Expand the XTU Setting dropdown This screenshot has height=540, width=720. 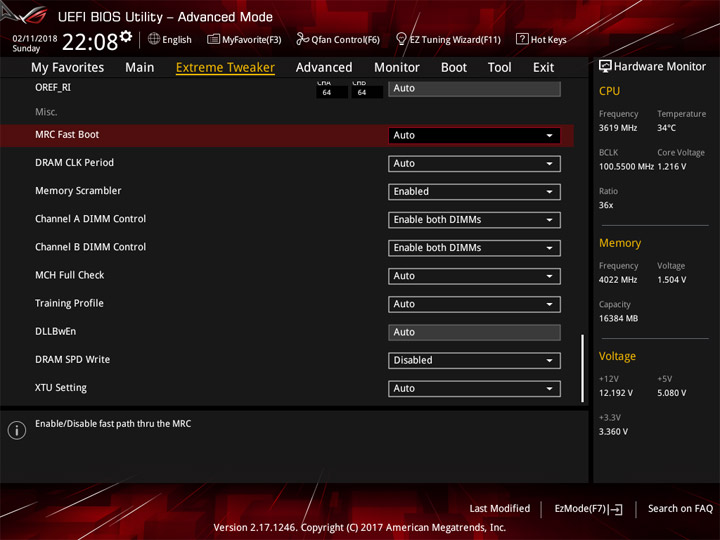point(474,388)
